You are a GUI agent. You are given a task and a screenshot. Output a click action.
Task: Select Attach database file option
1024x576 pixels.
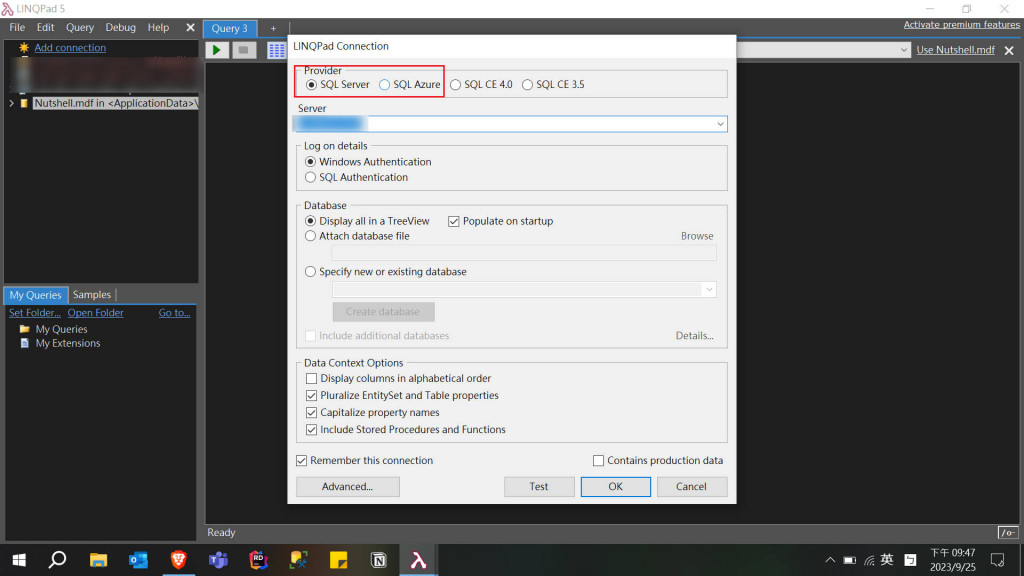pos(357,236)
